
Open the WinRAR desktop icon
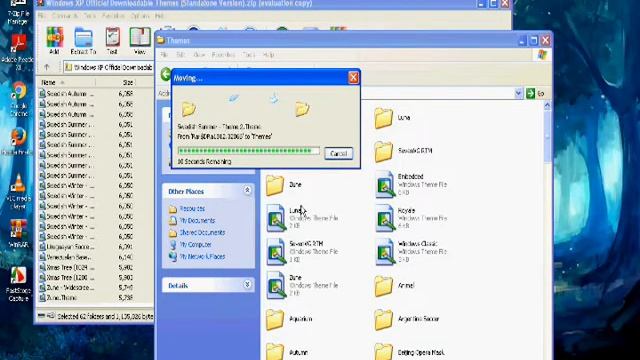[x=18, y=233]
